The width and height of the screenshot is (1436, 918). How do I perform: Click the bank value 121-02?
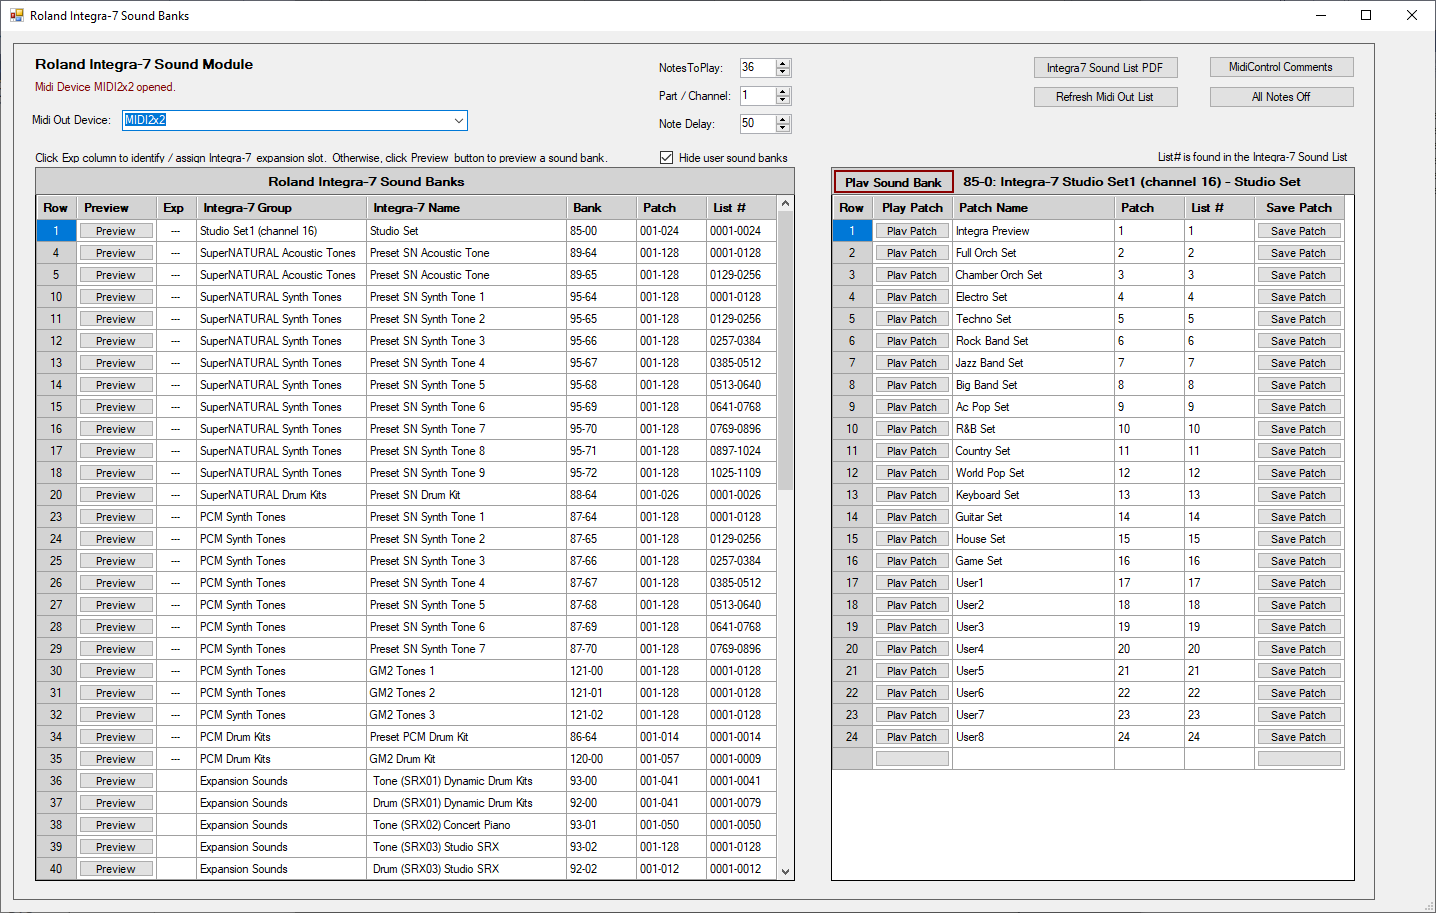(601, 715)
